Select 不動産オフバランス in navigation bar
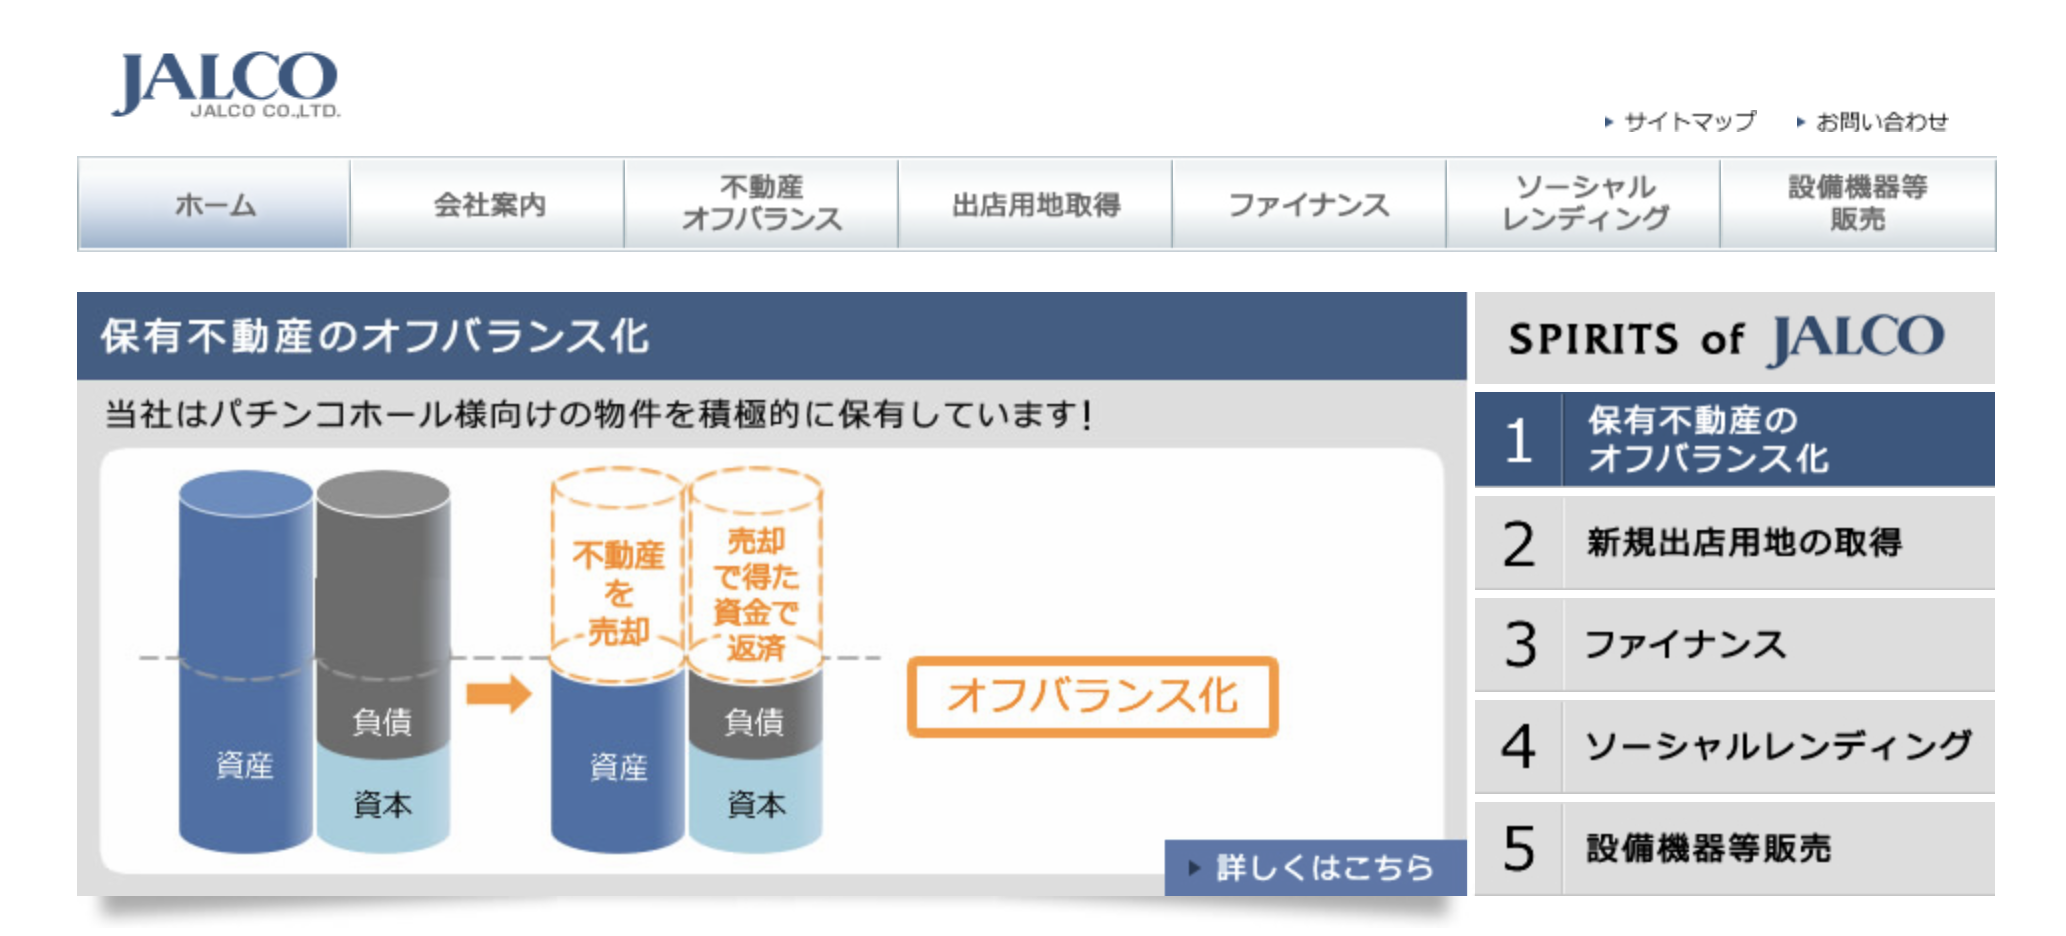The height and width of the screenshot is (936, 2066). 761,204
